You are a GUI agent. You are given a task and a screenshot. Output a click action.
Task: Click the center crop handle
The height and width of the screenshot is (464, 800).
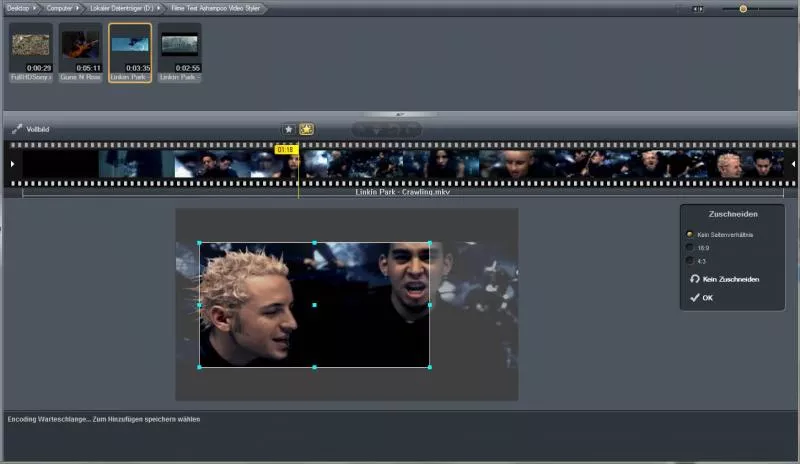click(x=314, y=305)
